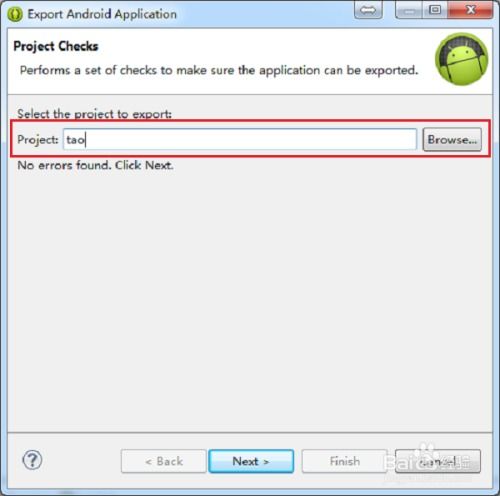Click the Project Checks heading

[56, 46]
